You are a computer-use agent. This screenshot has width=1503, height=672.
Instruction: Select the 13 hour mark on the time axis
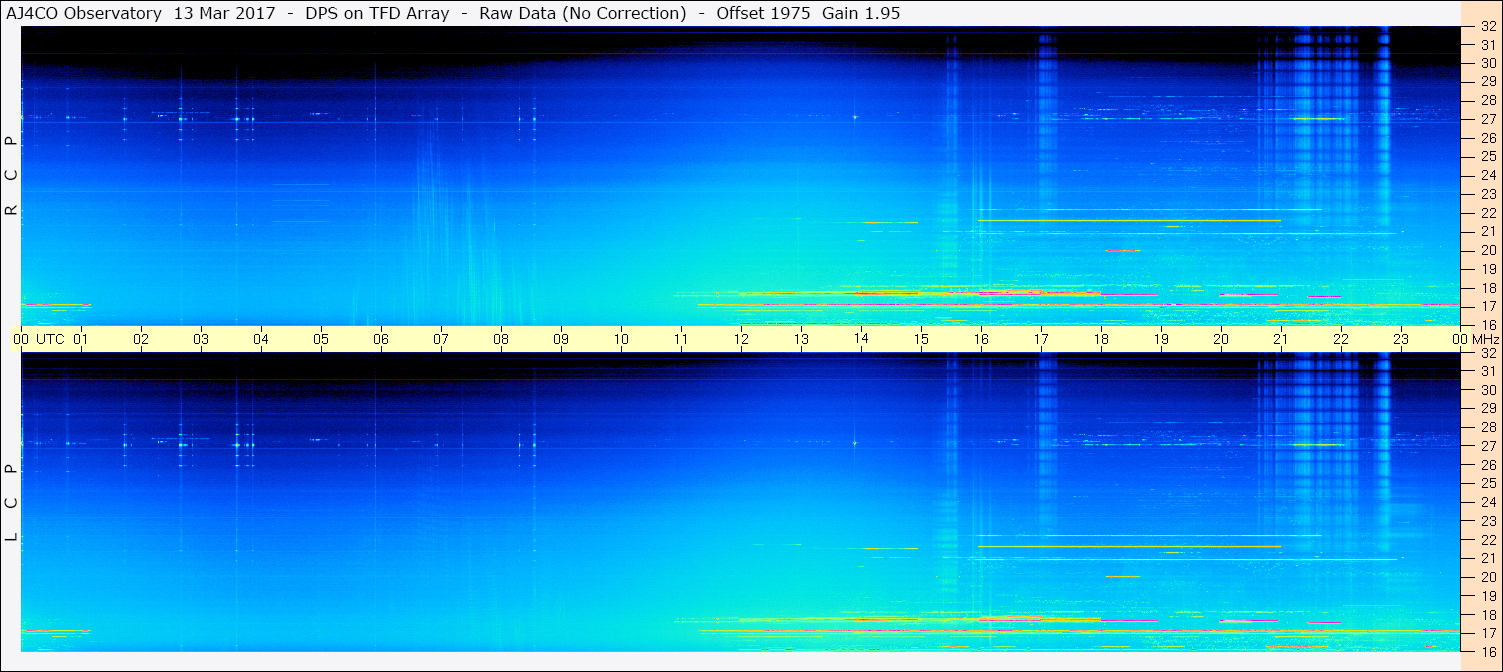point(801,339)
